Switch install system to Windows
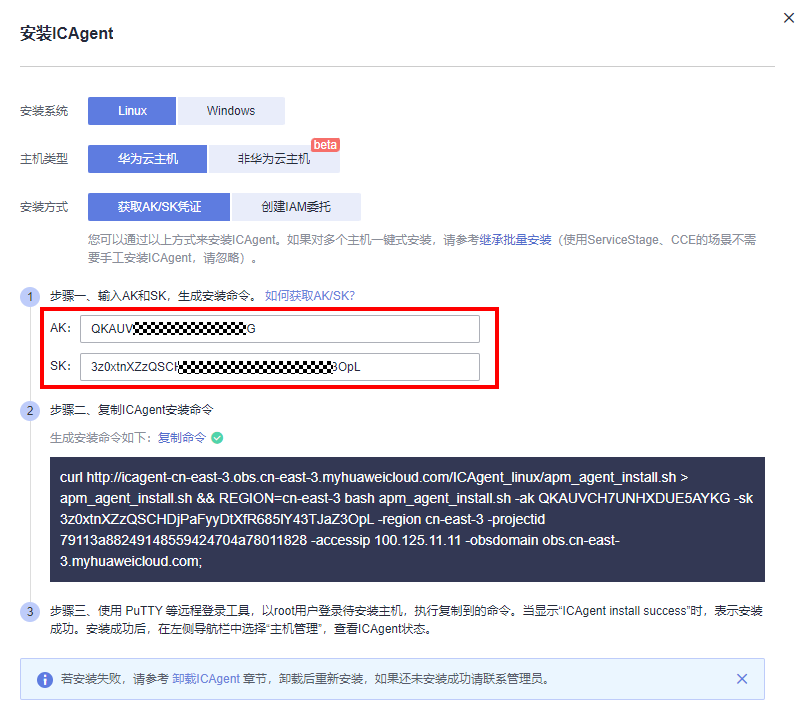 pos(231,111)
